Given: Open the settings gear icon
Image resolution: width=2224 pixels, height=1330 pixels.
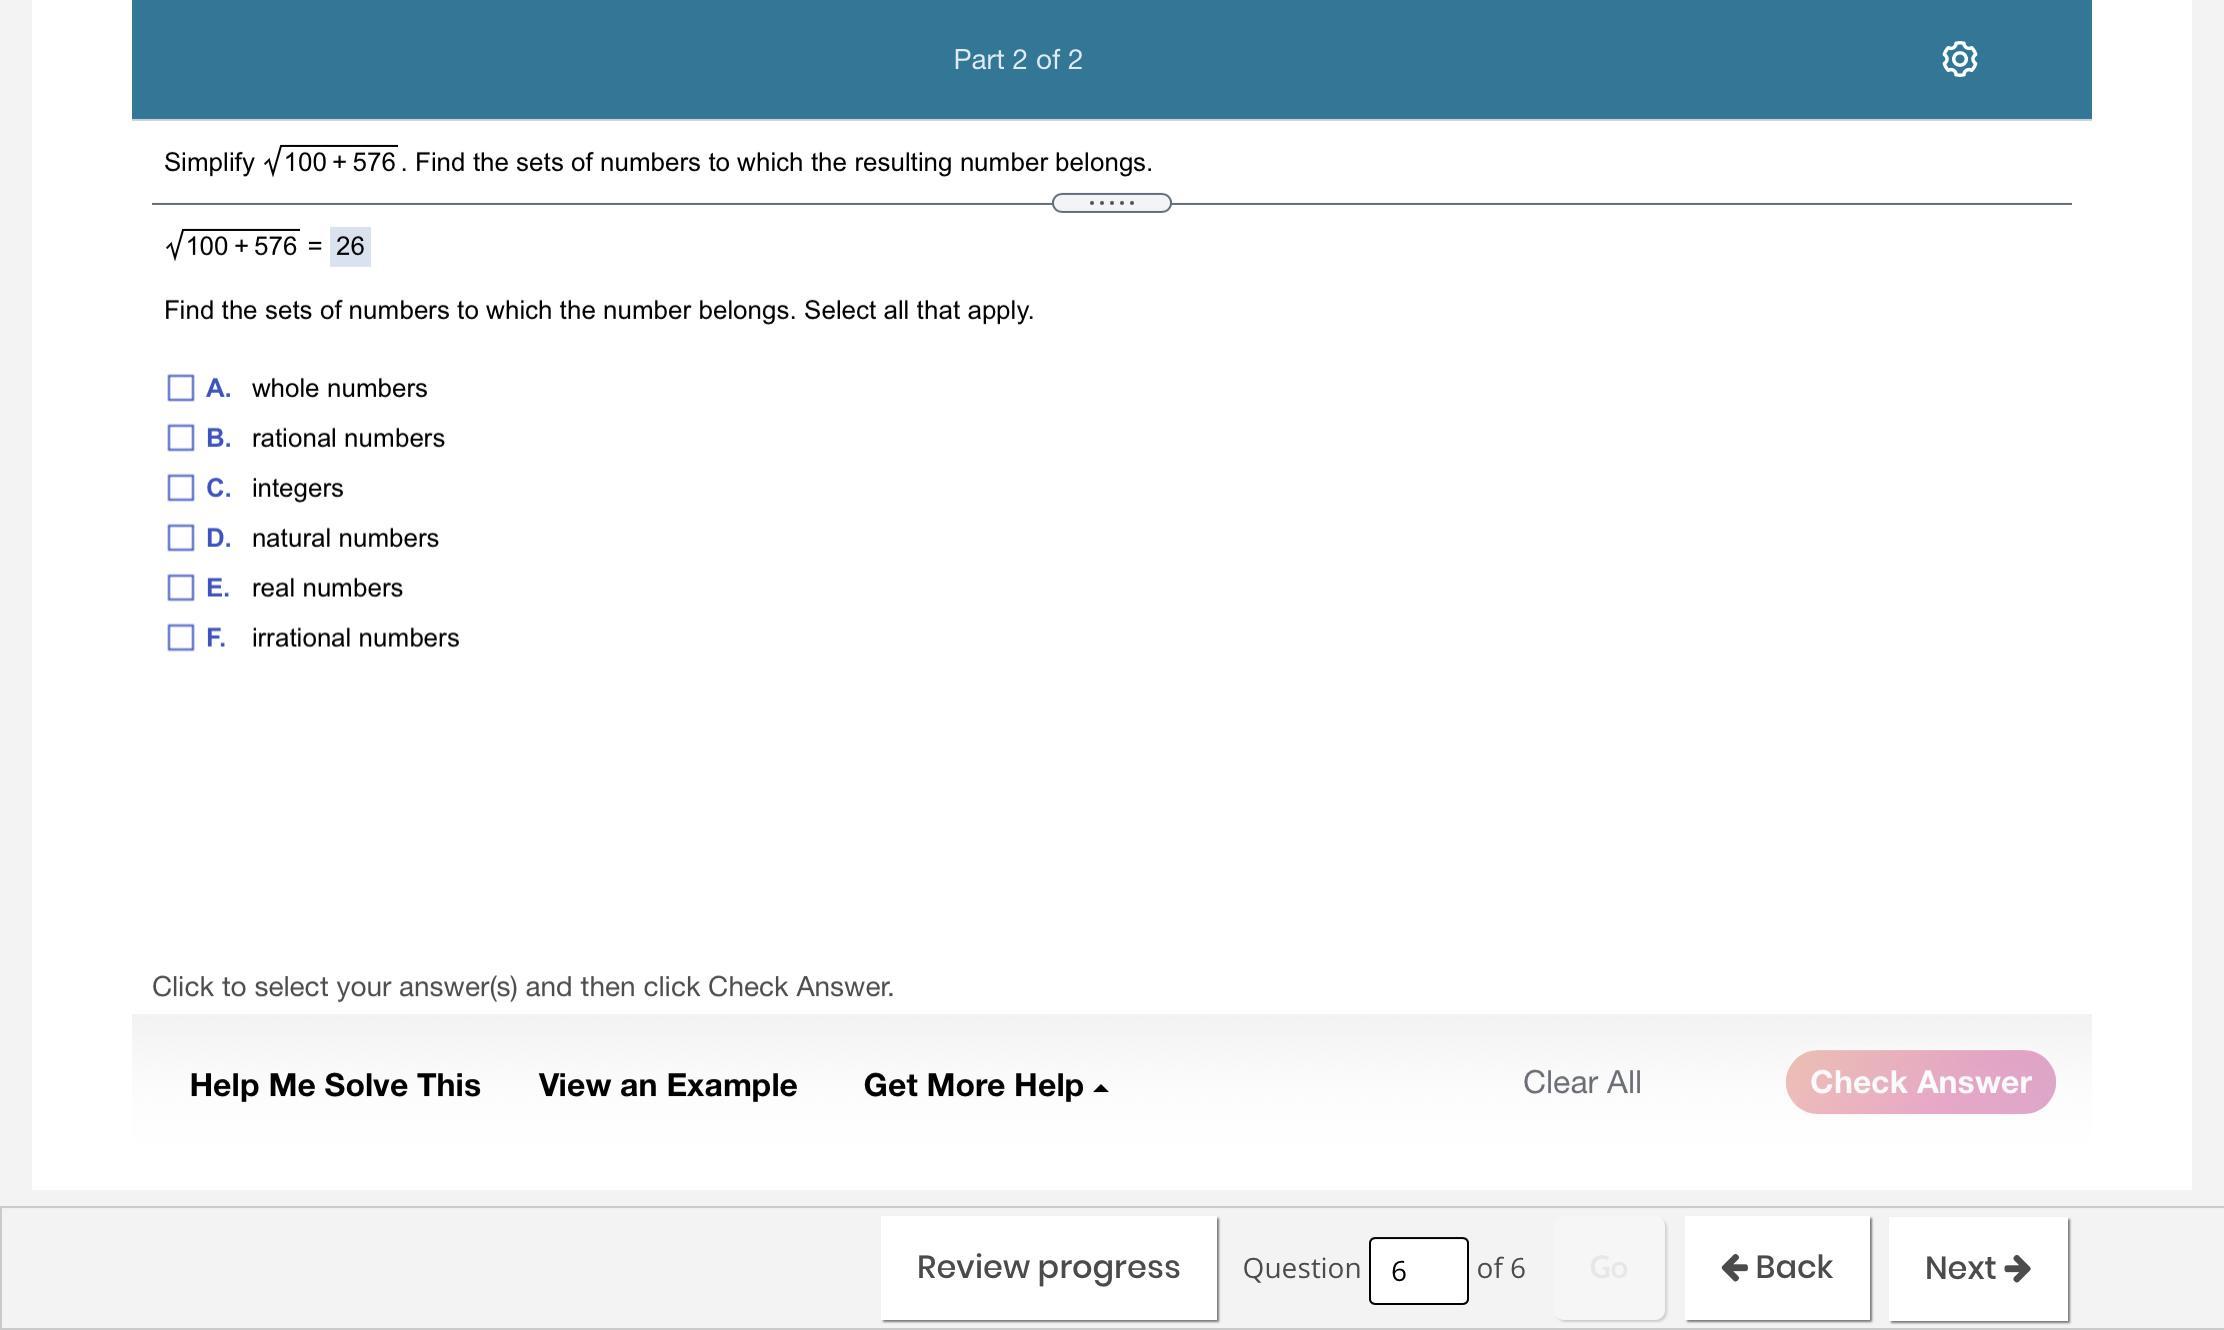Looking at the screenshot, I should click(1959, 59).
